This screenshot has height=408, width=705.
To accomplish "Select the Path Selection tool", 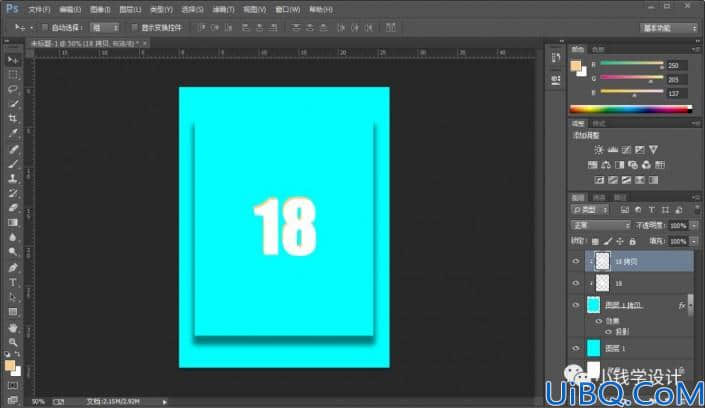I will [x=13, y=297].
